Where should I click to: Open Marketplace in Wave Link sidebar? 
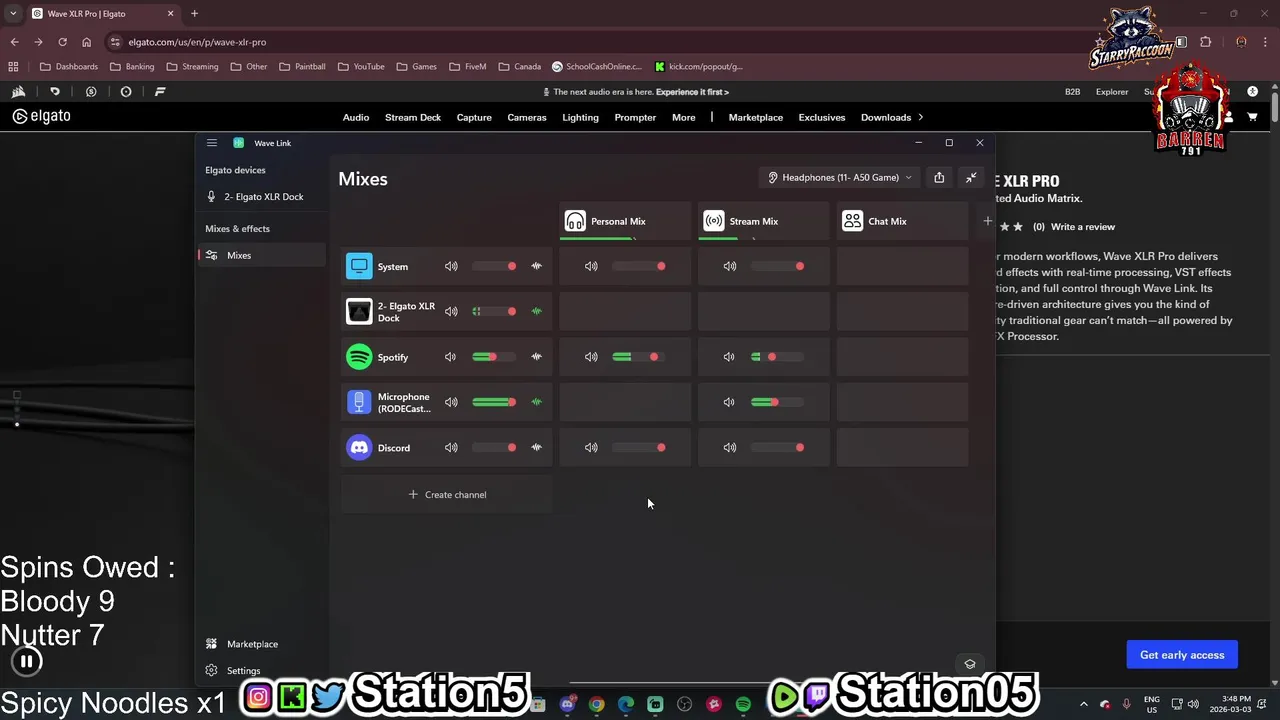coord(252,644)
